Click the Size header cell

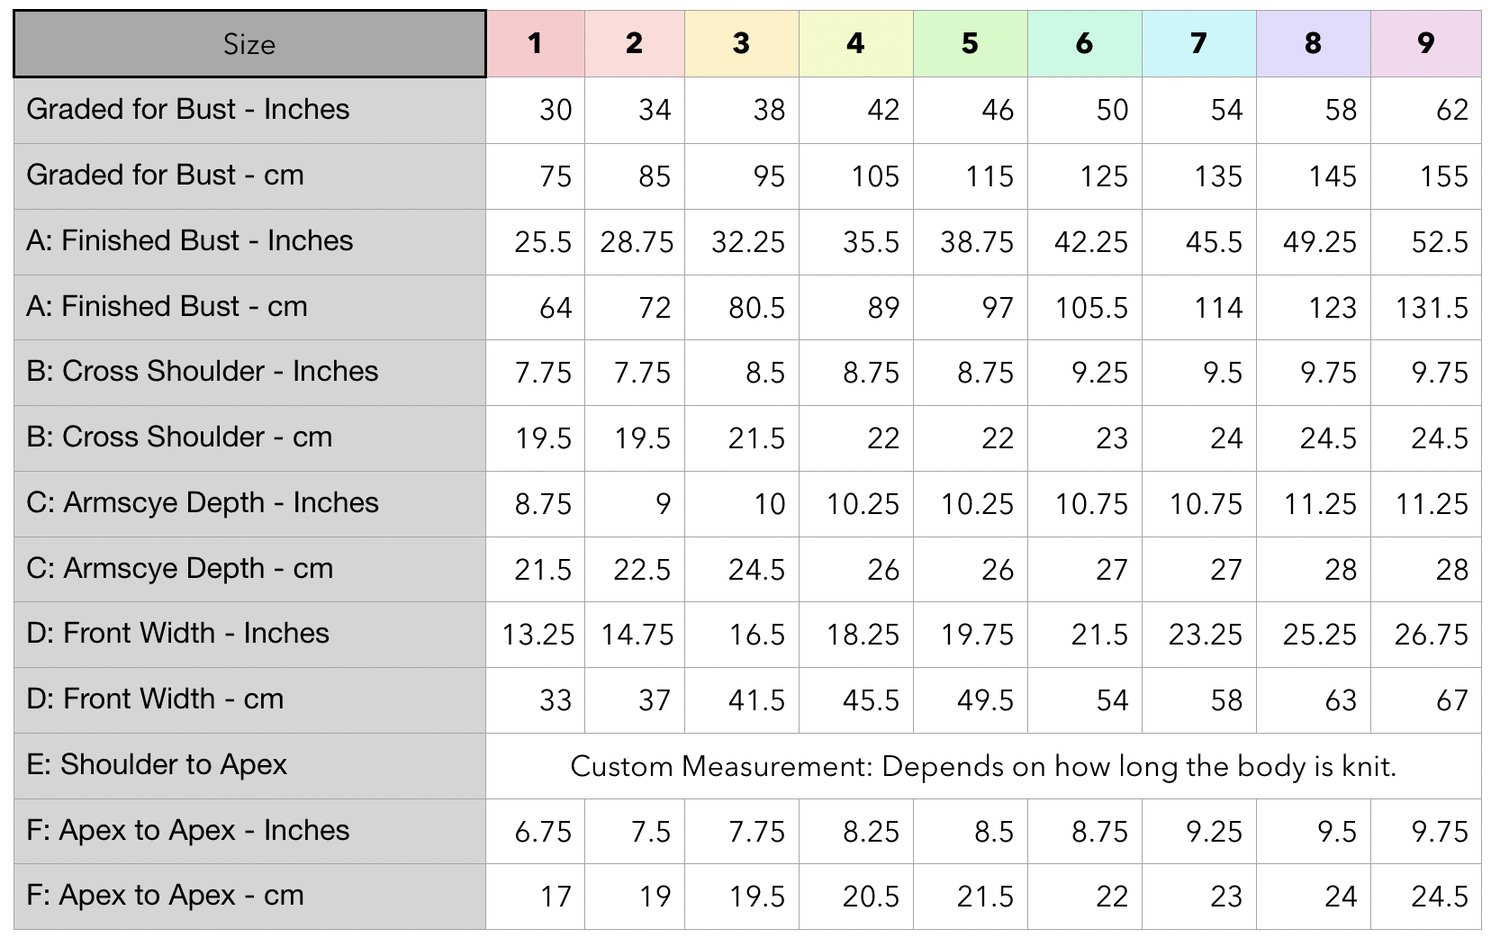[x=249, y=44]
